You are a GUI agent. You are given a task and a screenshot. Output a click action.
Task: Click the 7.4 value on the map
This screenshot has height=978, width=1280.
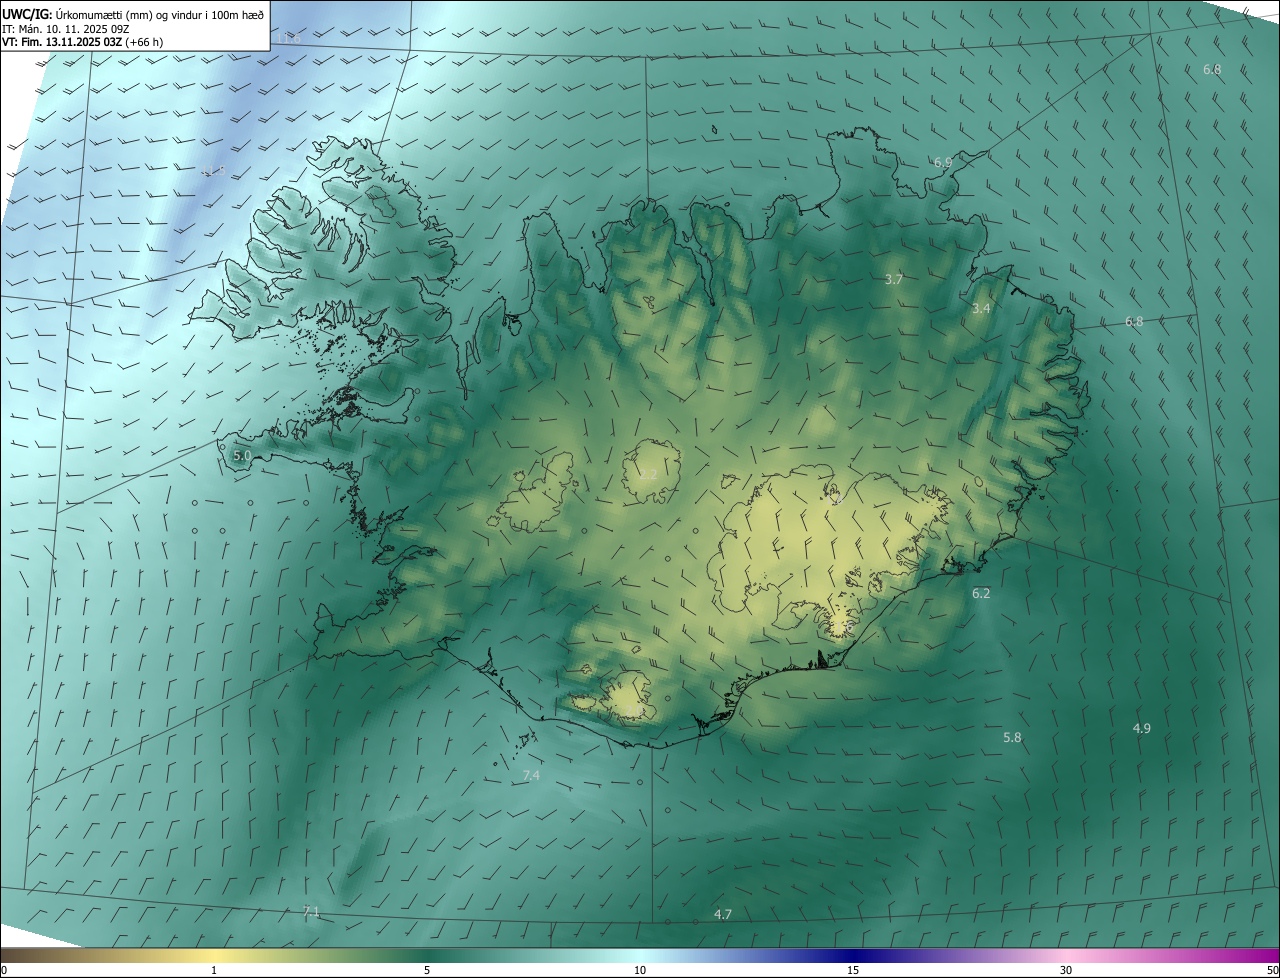click(531, 775)
